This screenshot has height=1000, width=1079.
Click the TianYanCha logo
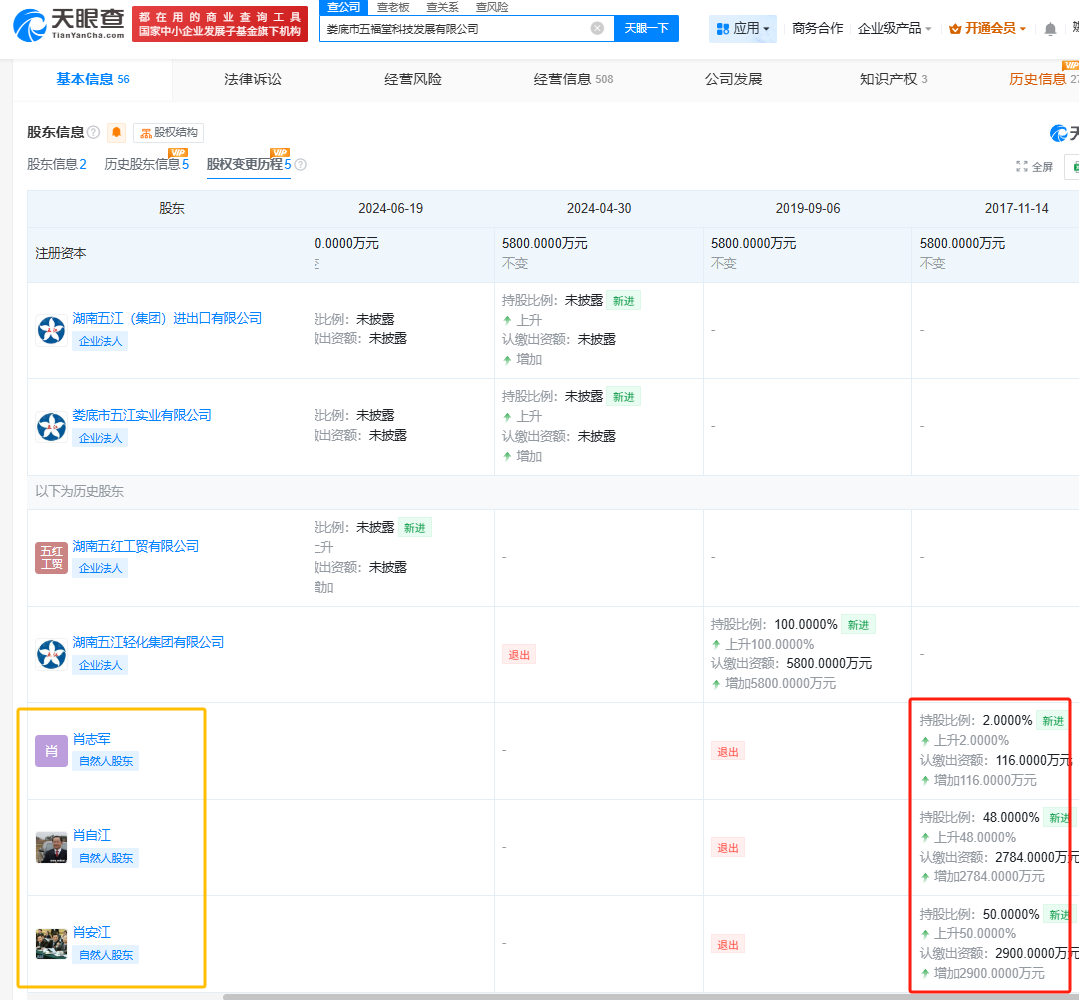coord(69,25)
